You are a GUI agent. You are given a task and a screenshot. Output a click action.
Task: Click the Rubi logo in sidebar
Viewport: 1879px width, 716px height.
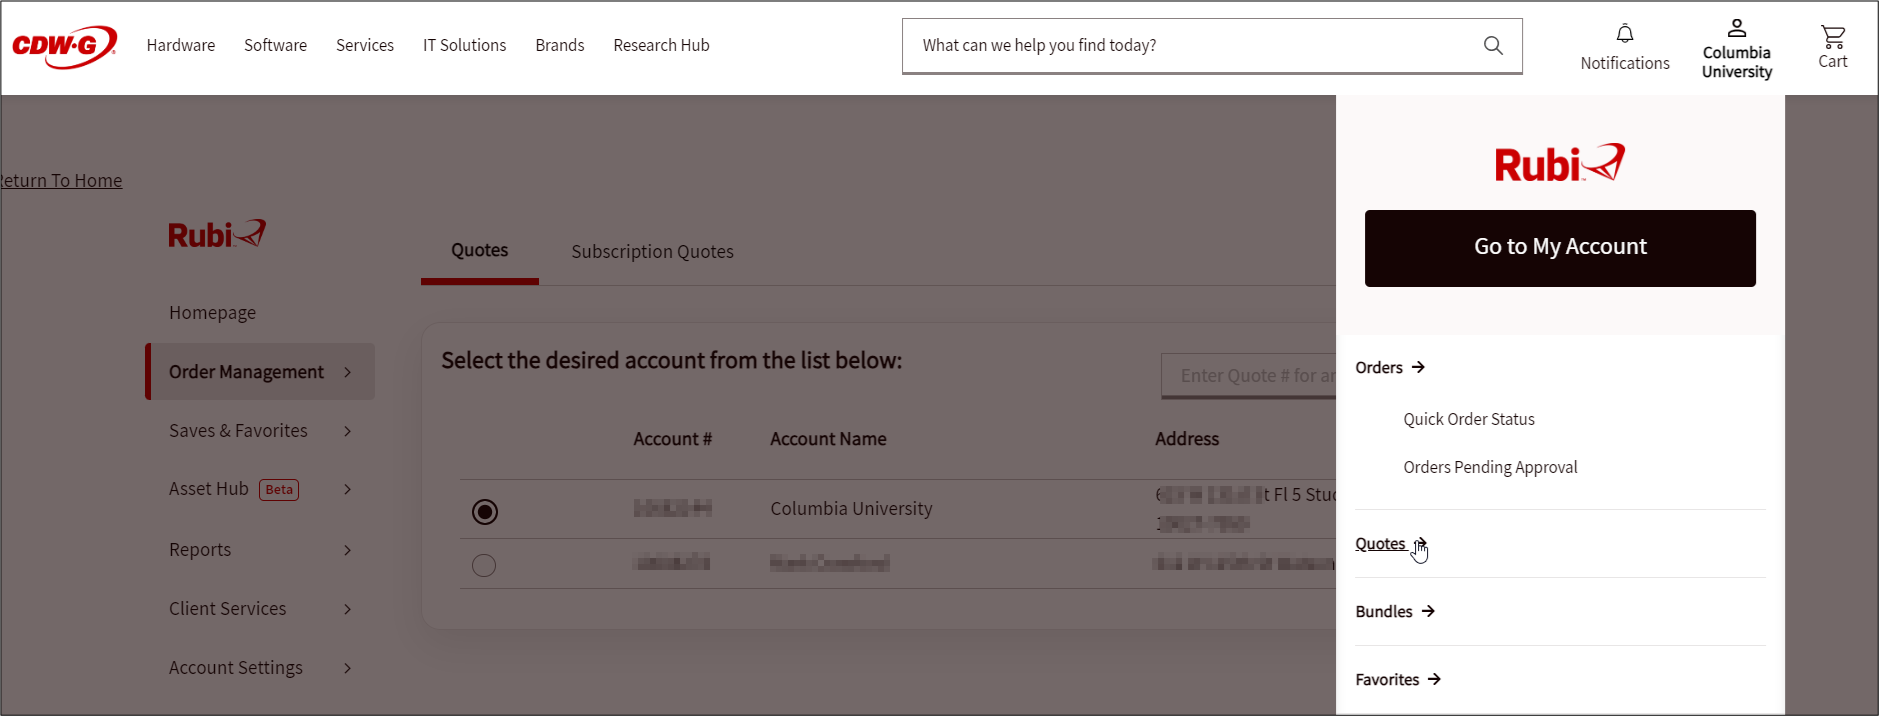coord(217,234)
